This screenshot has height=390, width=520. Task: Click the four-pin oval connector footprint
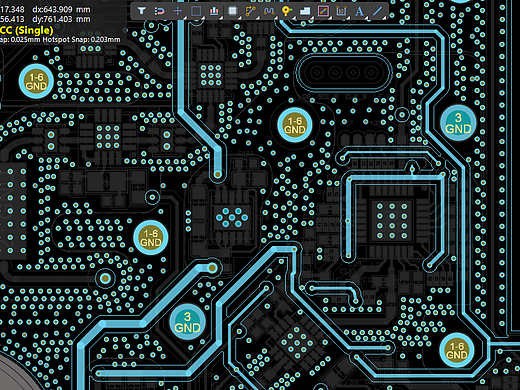click(x=344, y=72)
